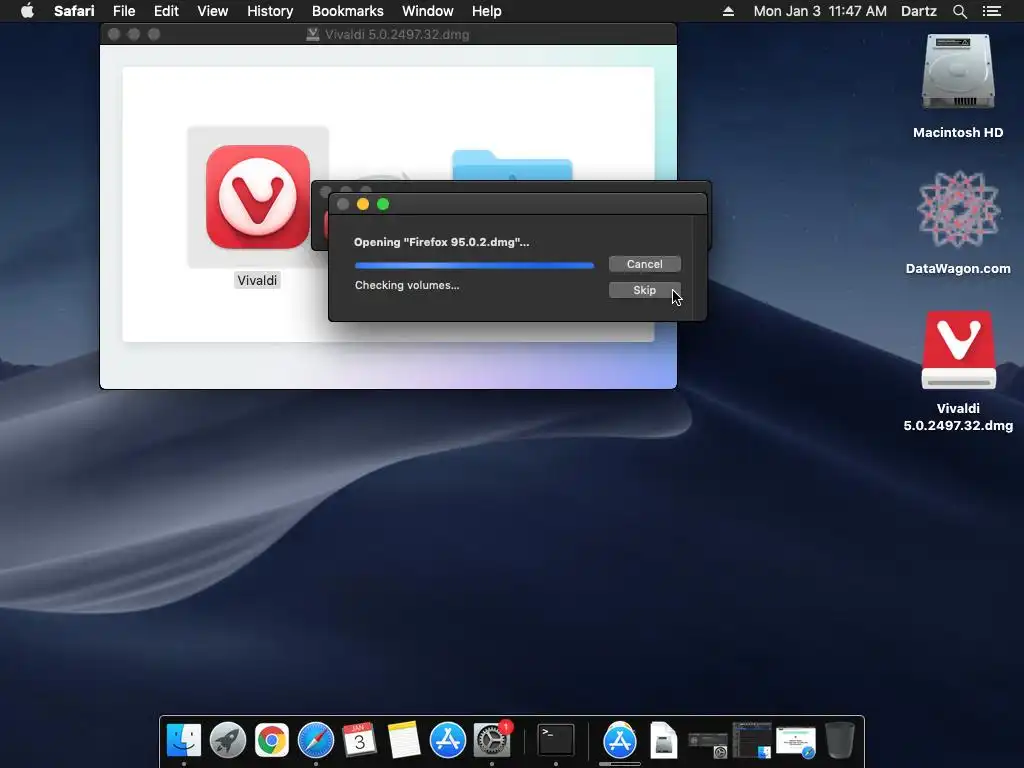The height and width of the screenshot is (768, 1024).
Task: Open the Safari menu
Action: pyautogui.click(x=74, y=11)
